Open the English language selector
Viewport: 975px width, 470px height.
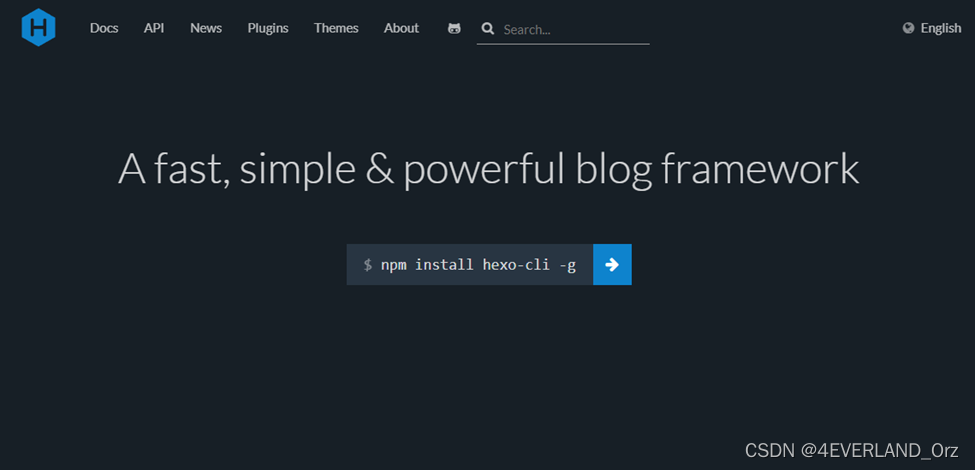(x=940, y=28)
